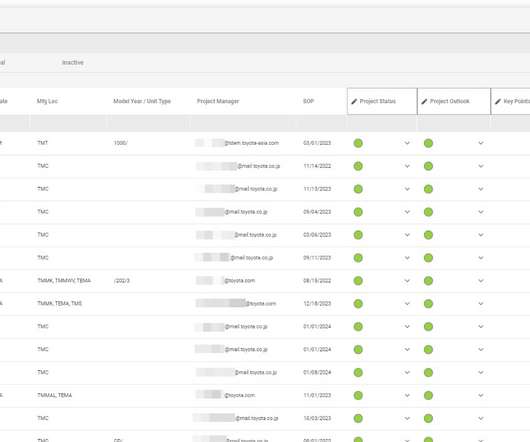Viewport: 530px width, 442px height.
Task: Click green Project Outlook circle for SOP 10/03/2023
Action: 428,418
